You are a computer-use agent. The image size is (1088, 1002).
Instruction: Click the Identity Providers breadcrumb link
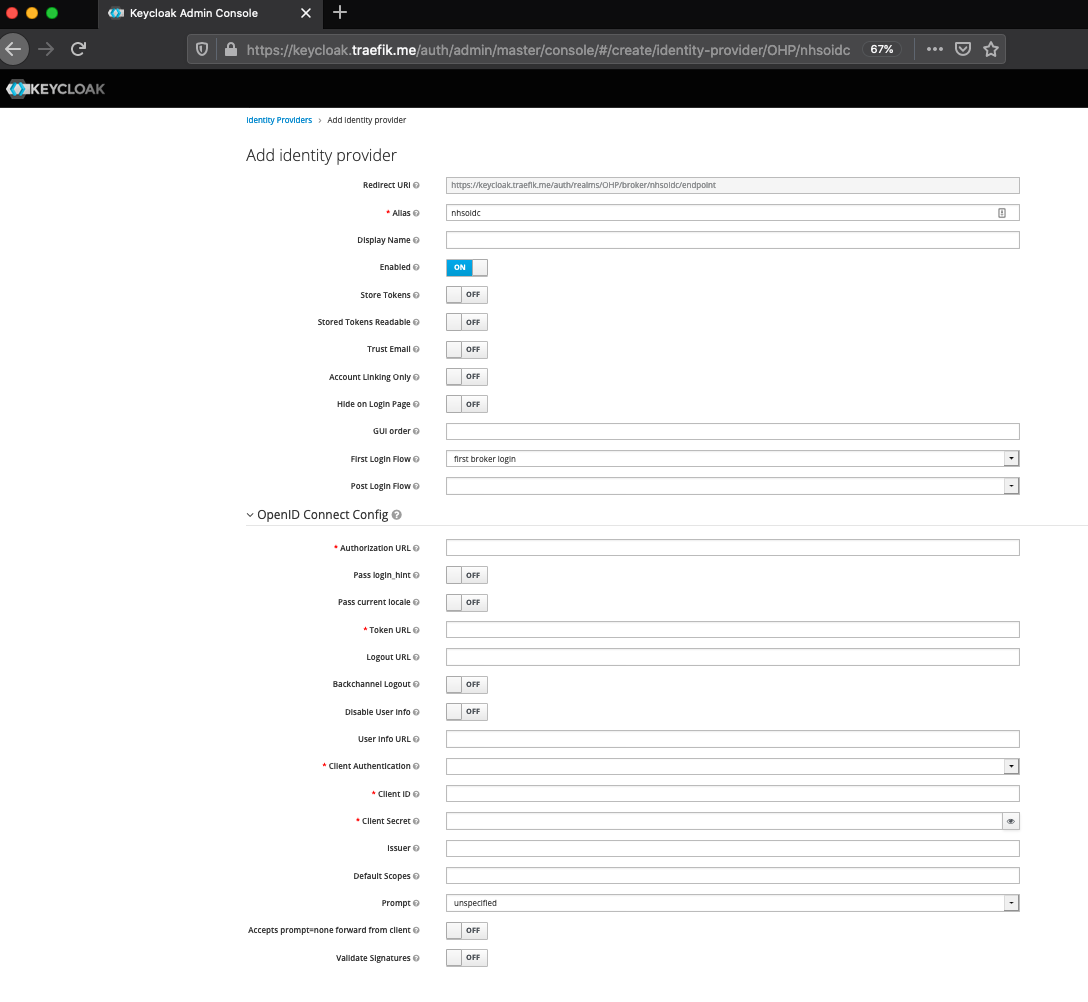[x=279, y=120]
